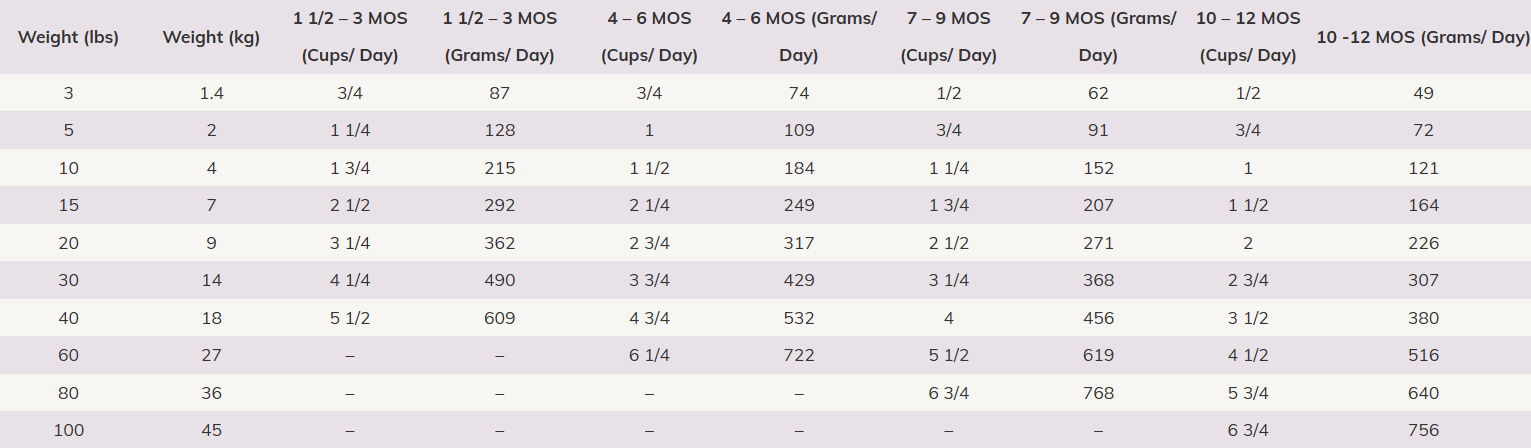This screenshot has width=1531, height=448.
Task: Click the "7 – 9 MOS (Grams/ Day)" header
Action: tap(1098, 37)
